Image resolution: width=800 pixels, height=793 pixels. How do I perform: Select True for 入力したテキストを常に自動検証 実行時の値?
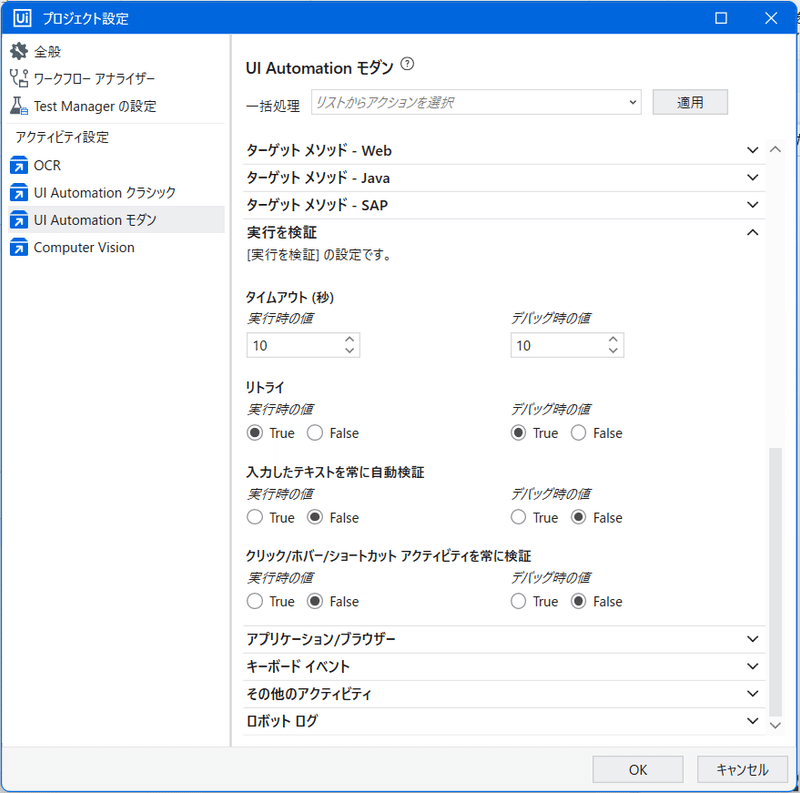coord(255,517)
